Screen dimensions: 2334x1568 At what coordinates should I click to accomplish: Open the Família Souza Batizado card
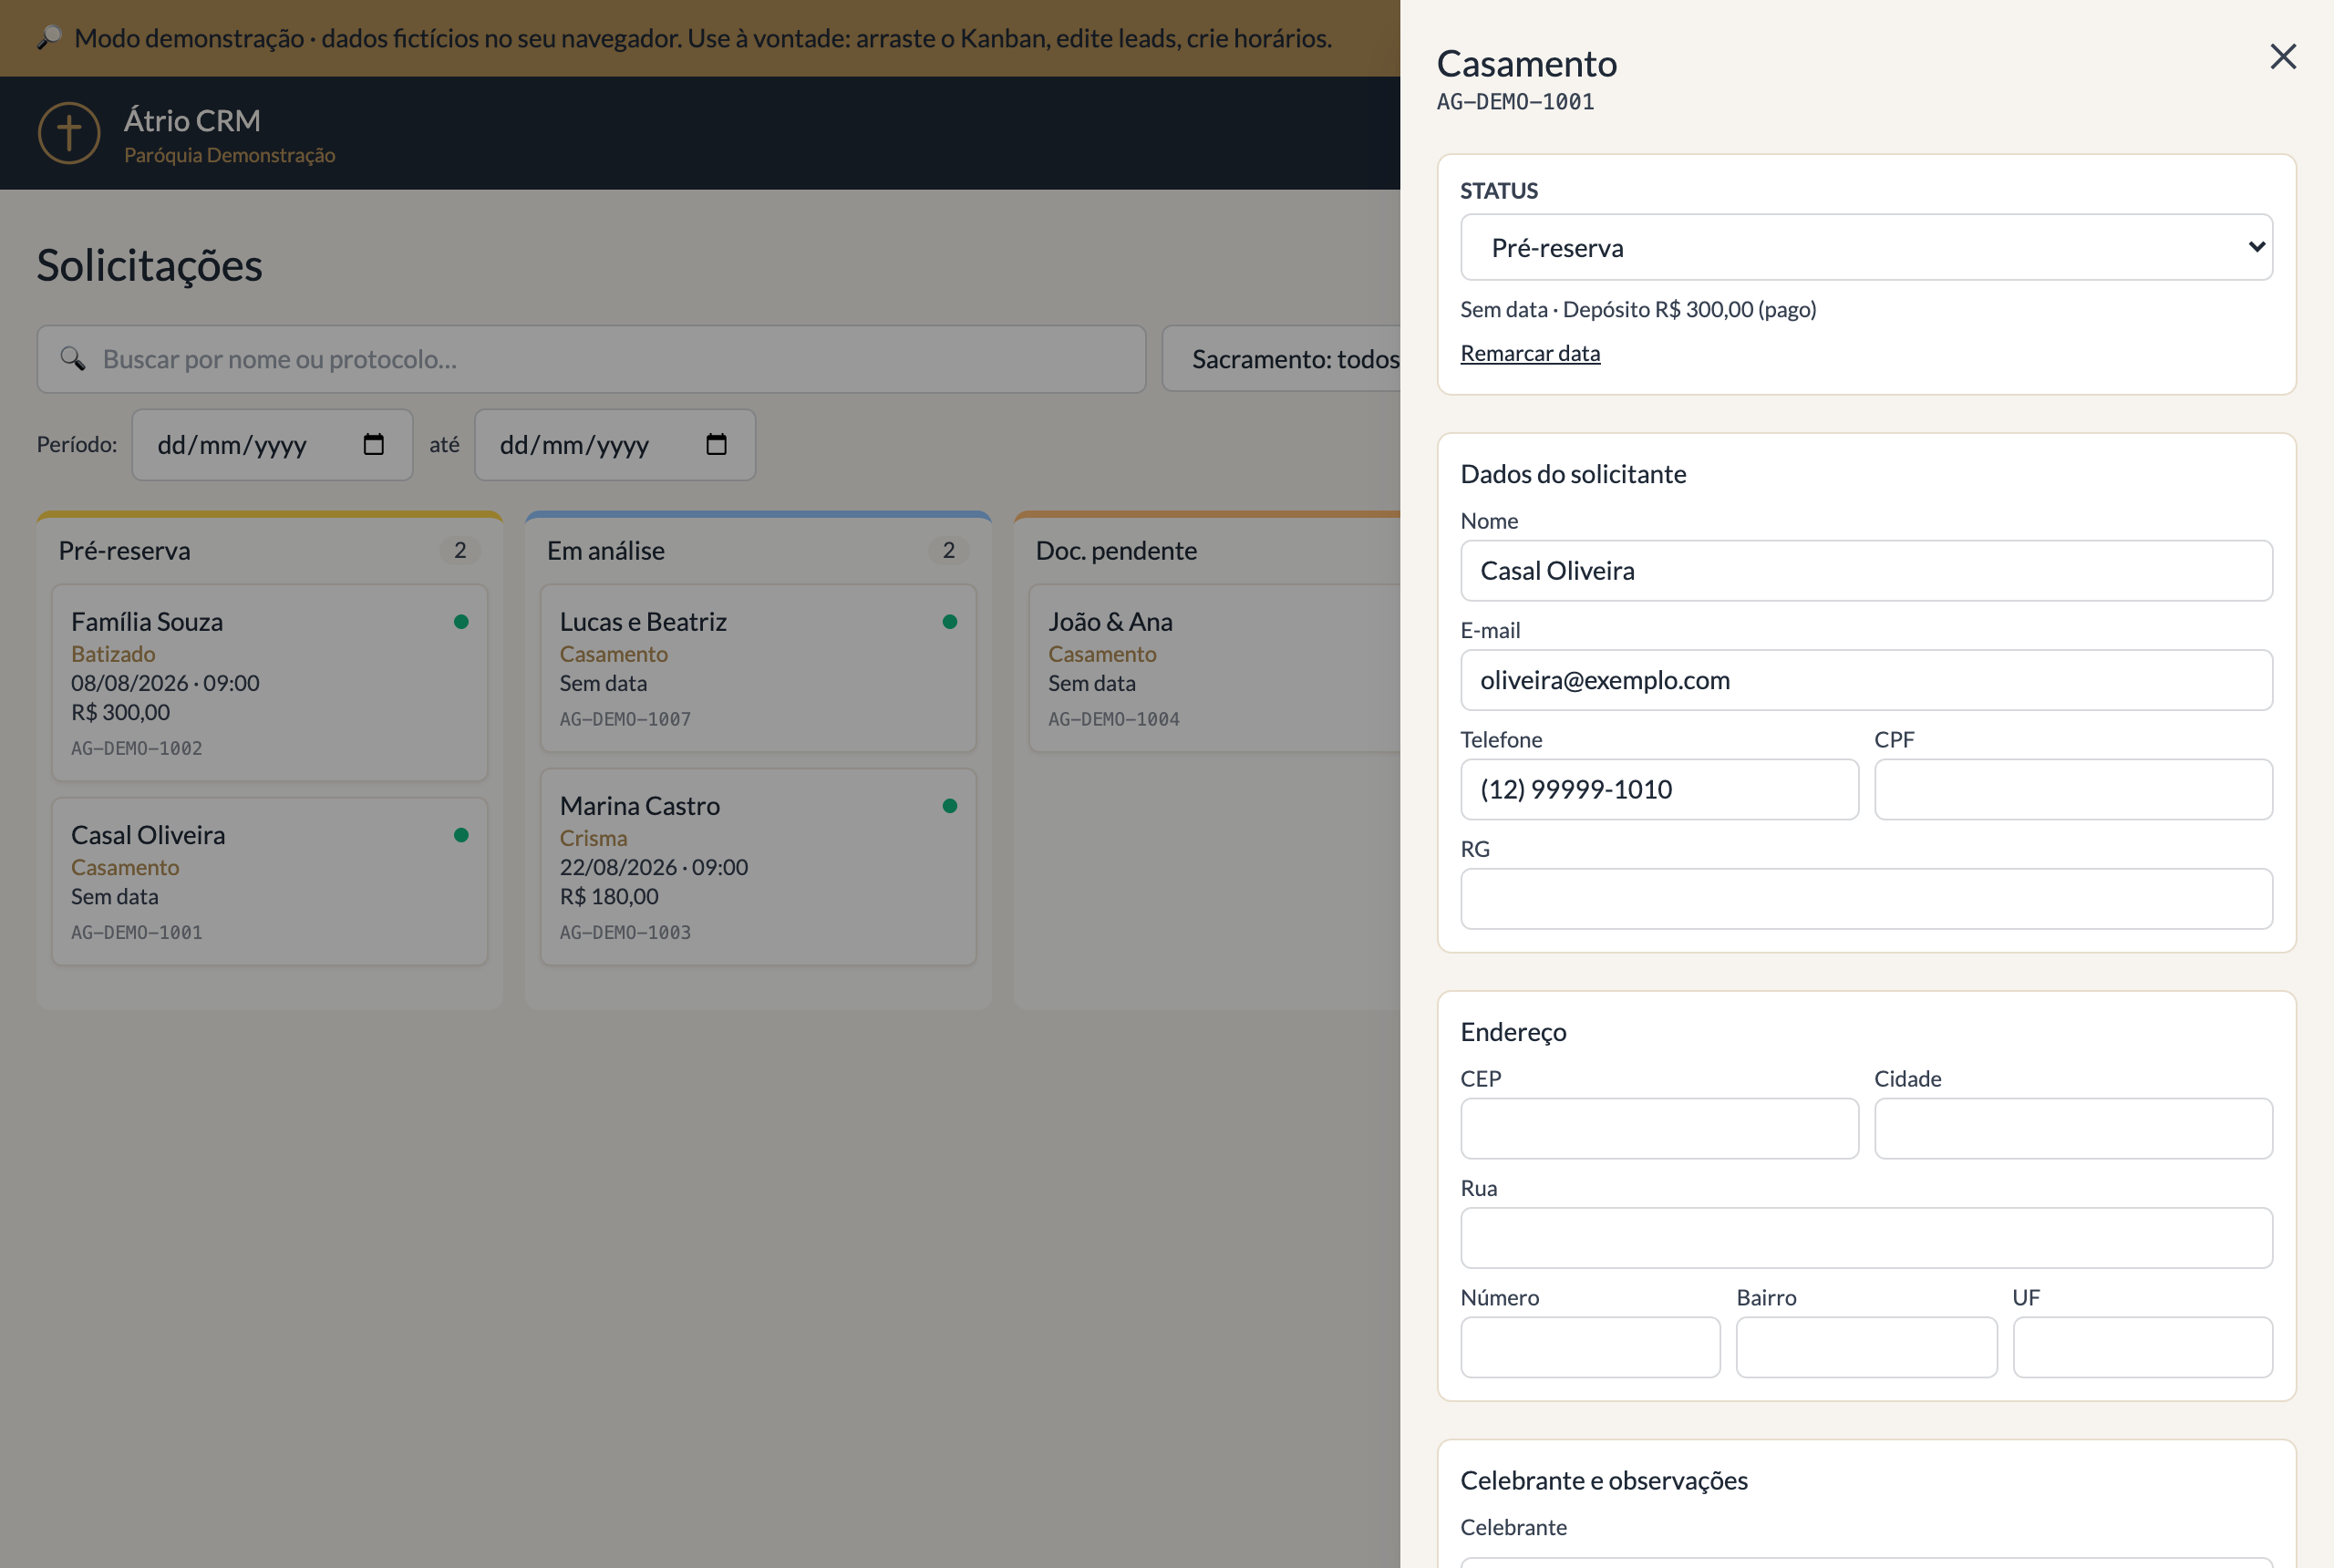tap(269, 683)
